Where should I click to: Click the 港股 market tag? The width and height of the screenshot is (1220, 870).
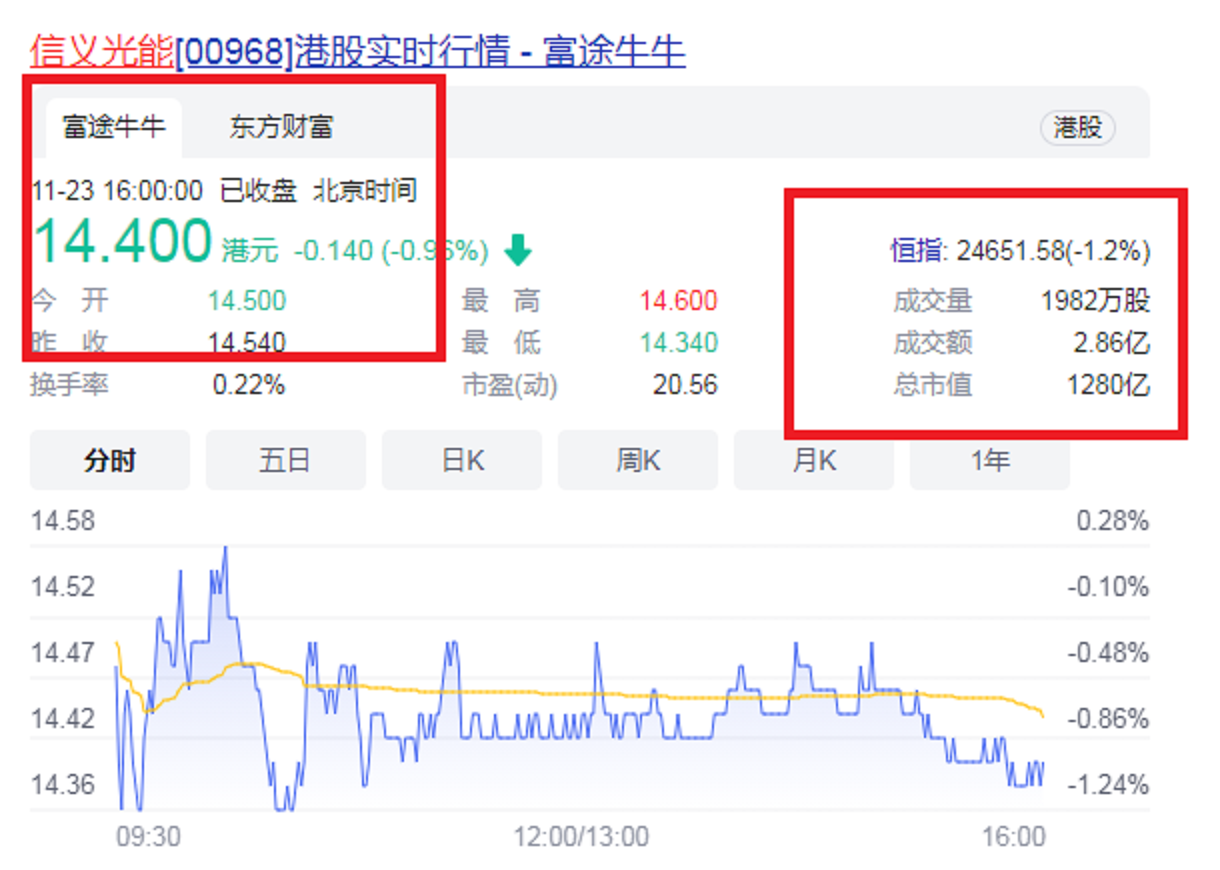pos(1077,127)
